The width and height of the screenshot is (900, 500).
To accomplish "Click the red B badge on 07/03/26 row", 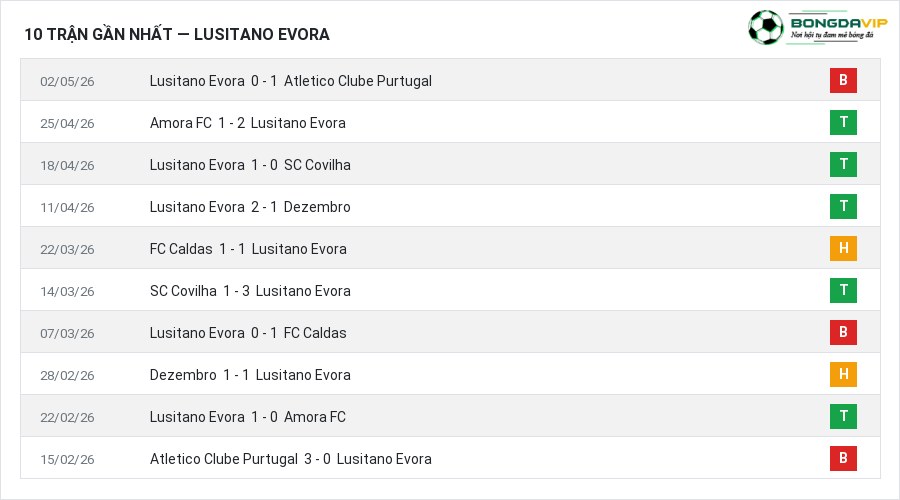I will [843, 332].
